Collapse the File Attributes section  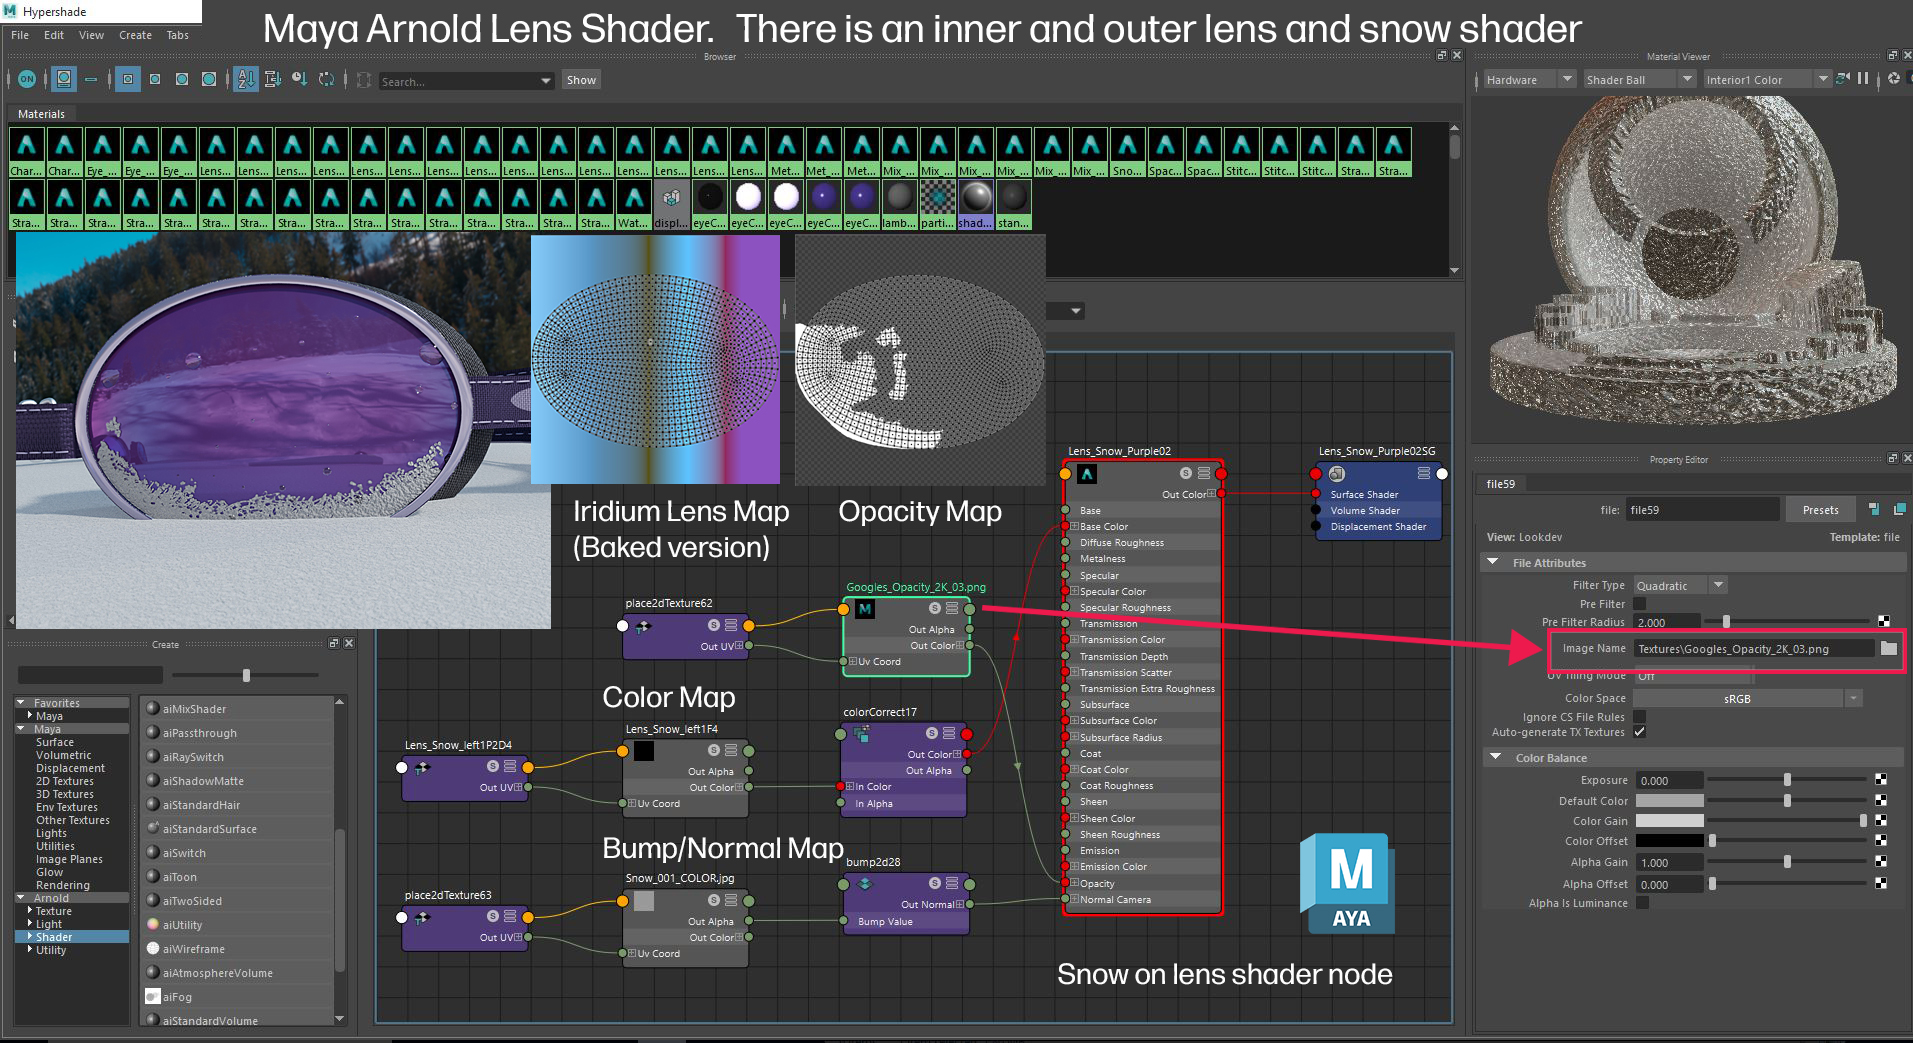(1493, 563)
